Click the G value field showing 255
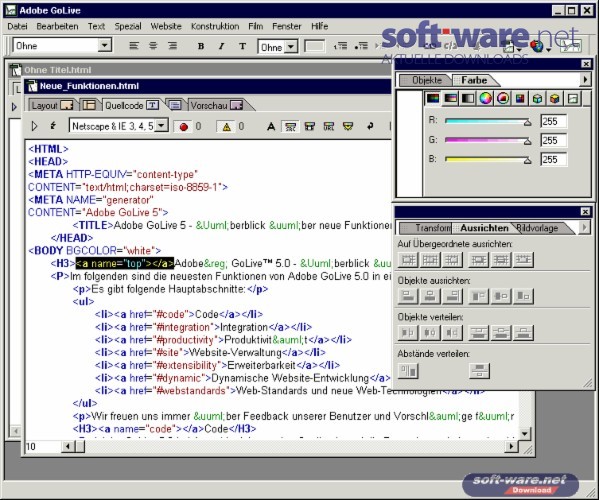This screenshot has height=500, width=599. click(554, 141)
